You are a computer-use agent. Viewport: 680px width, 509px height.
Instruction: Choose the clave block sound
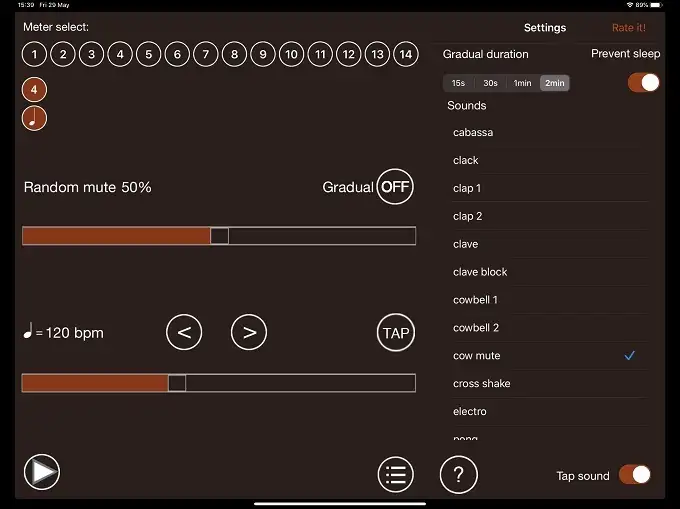click(548, 272)
